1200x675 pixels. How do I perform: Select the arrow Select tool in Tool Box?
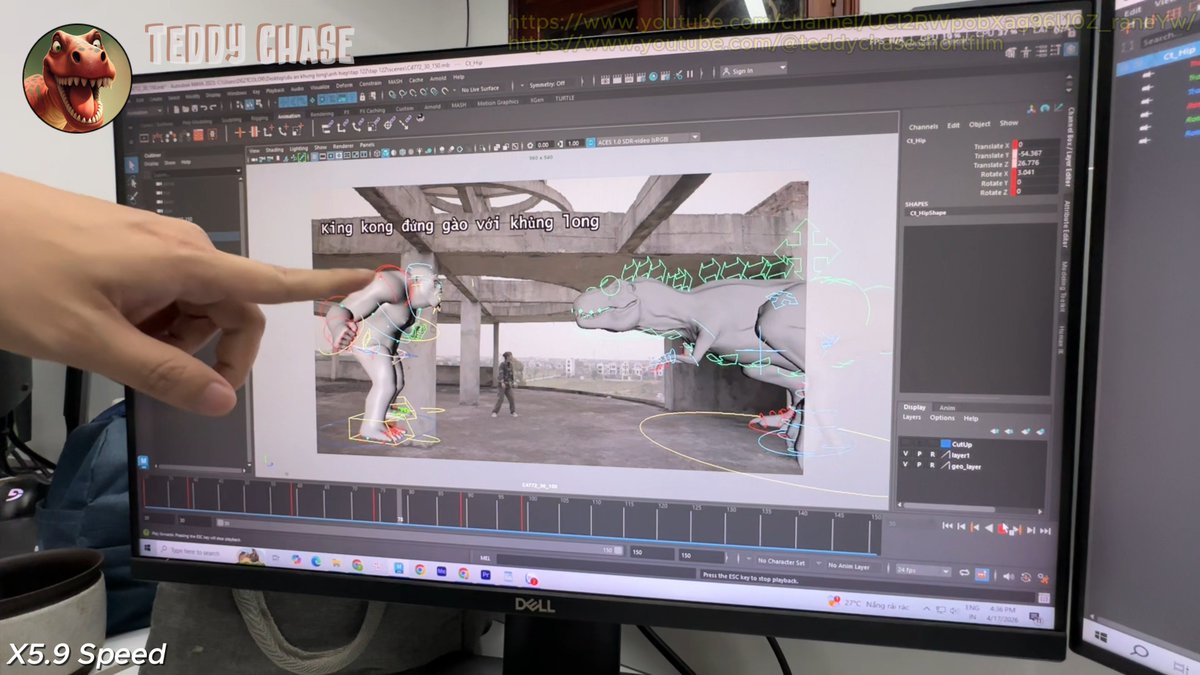pos(133,165)
